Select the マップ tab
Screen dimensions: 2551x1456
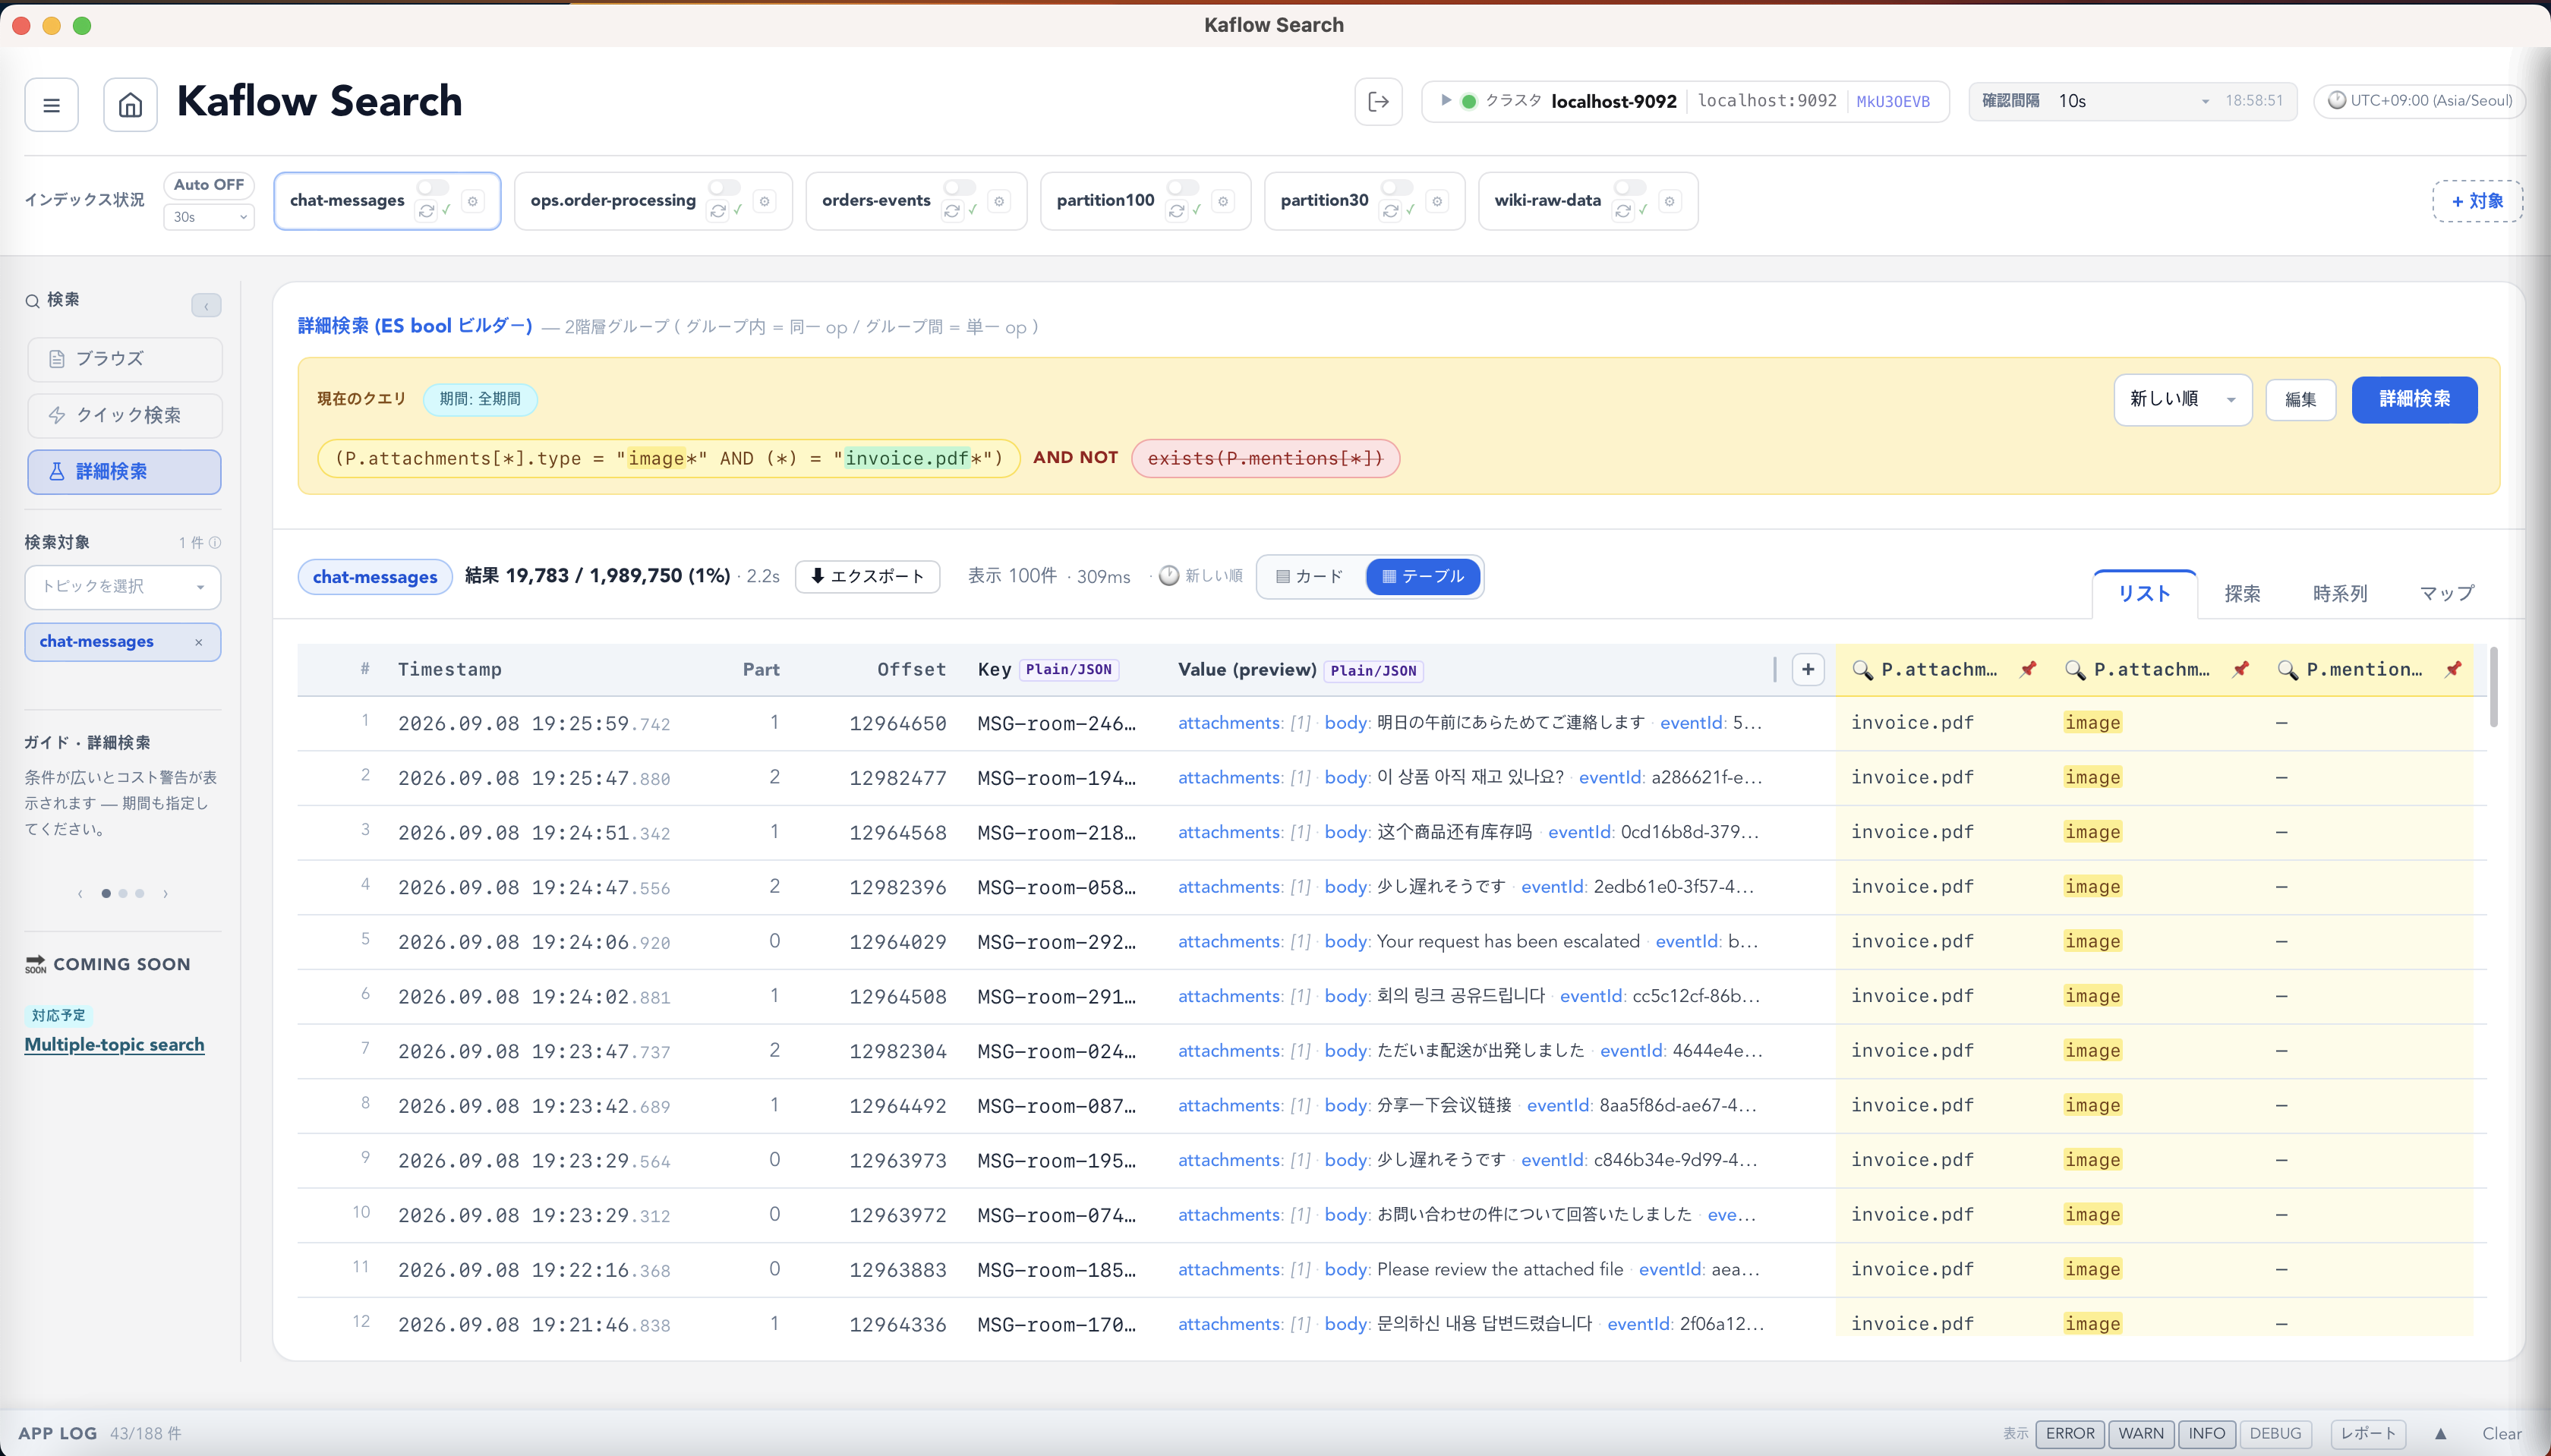[2446, 594]
